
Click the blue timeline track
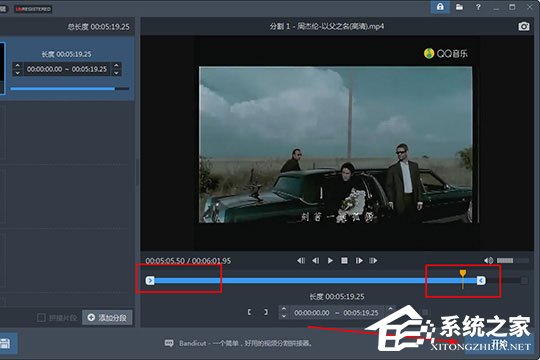click(x=315, y=280)
